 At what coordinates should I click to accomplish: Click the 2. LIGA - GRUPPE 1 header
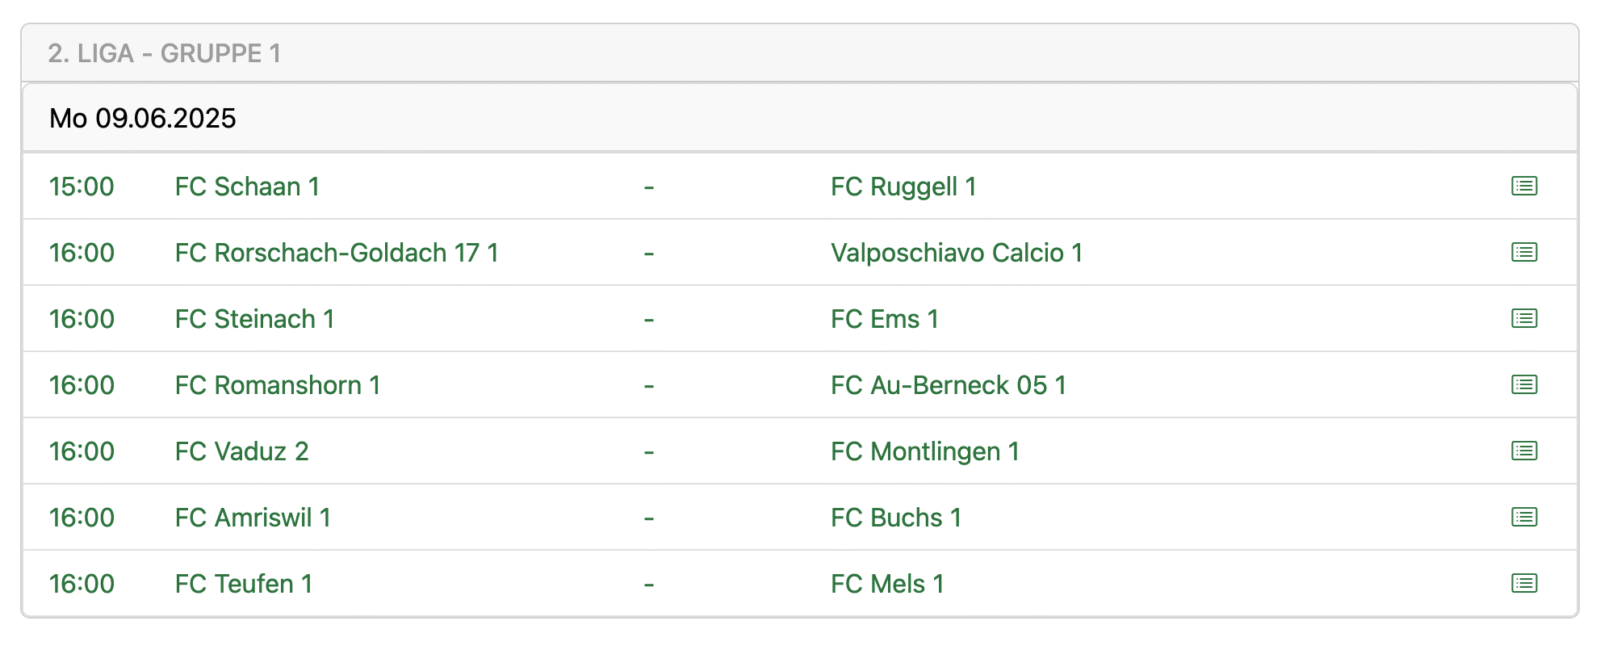point(164,53)
